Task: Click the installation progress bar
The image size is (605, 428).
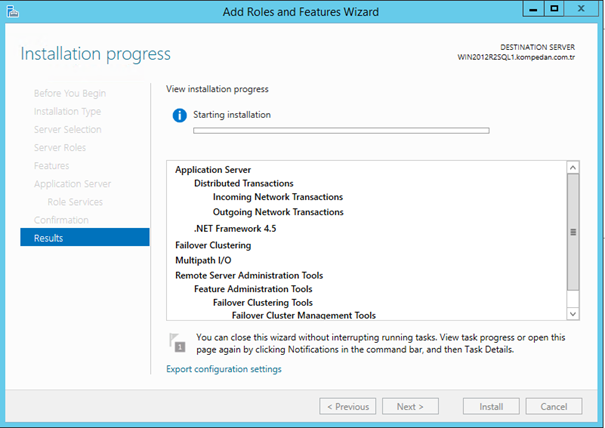Action: click(340, 130)
